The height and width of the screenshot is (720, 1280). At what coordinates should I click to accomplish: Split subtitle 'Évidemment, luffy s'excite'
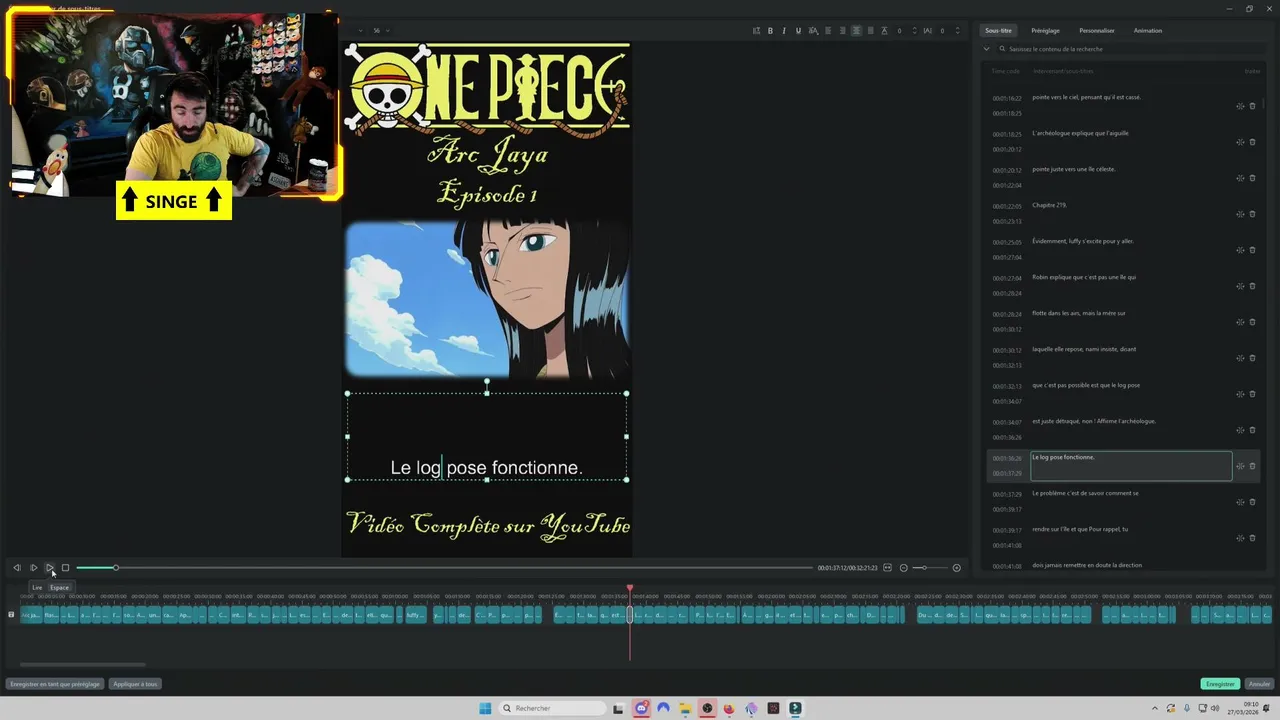(x=1240, y=250)
